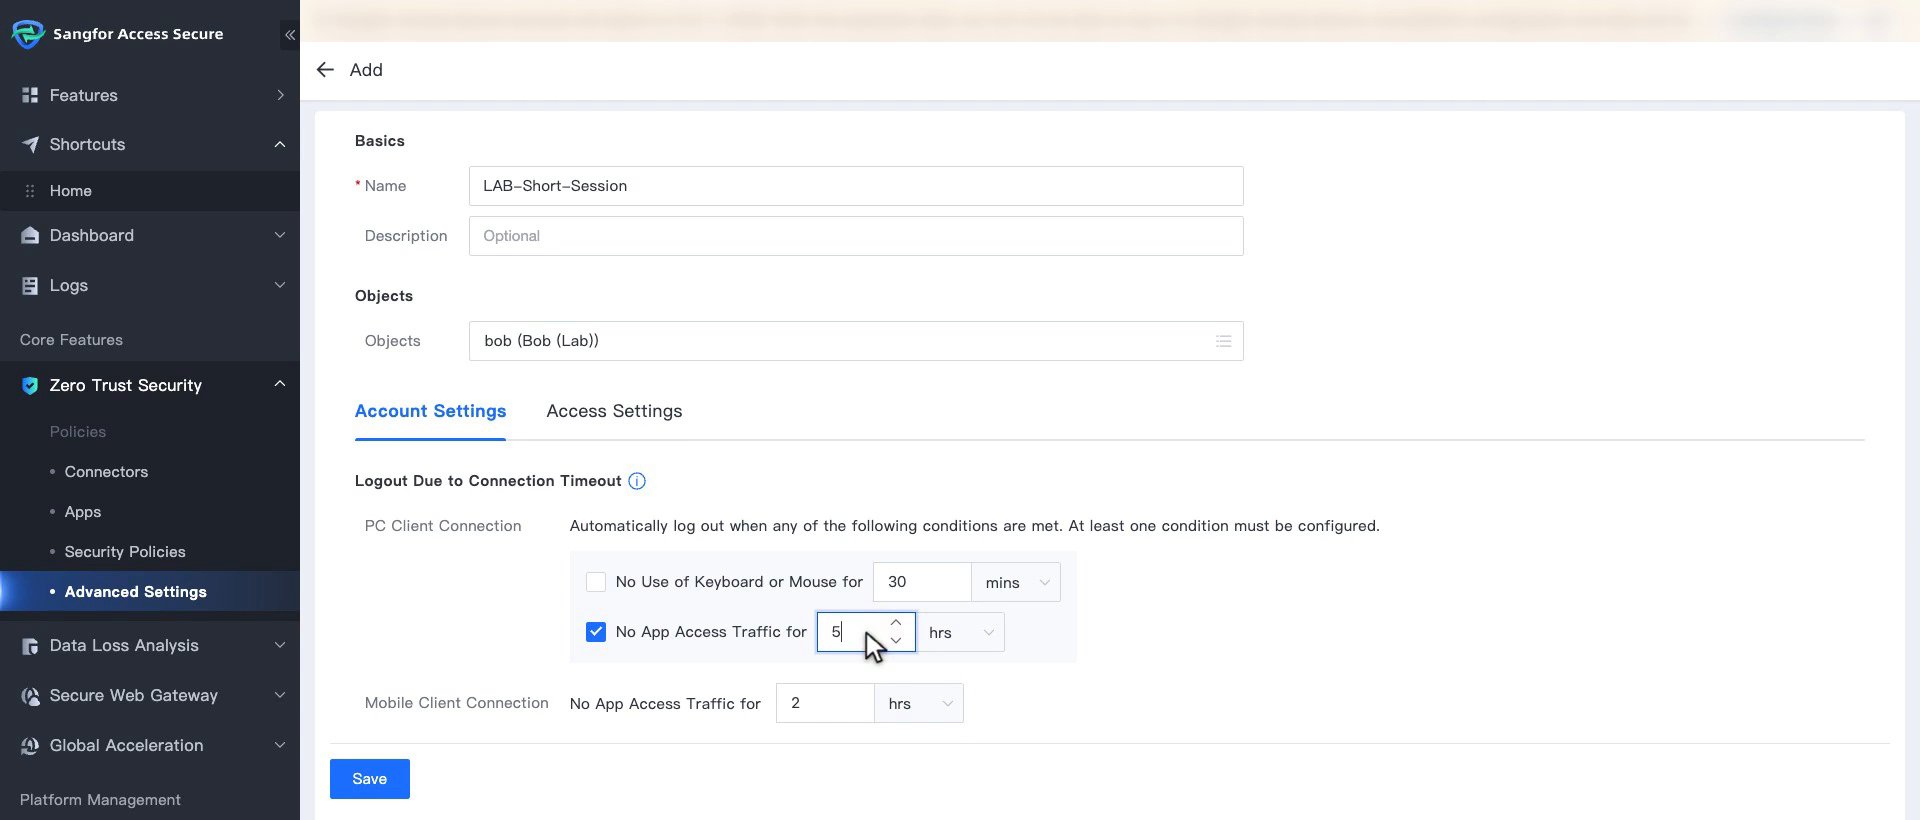1920x820 pixels.
Task: Expand Global Acceleration menu
Action: pyautogui.click(x=280, y=746)
